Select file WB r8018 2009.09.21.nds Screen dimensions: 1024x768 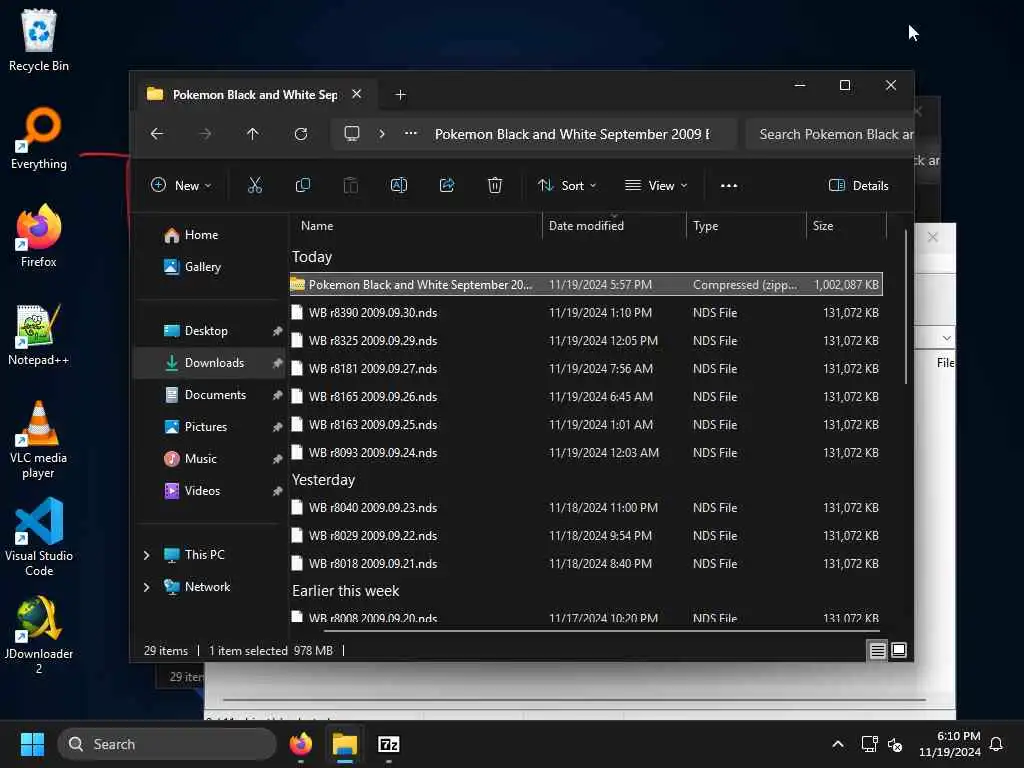tap(586, 564)
